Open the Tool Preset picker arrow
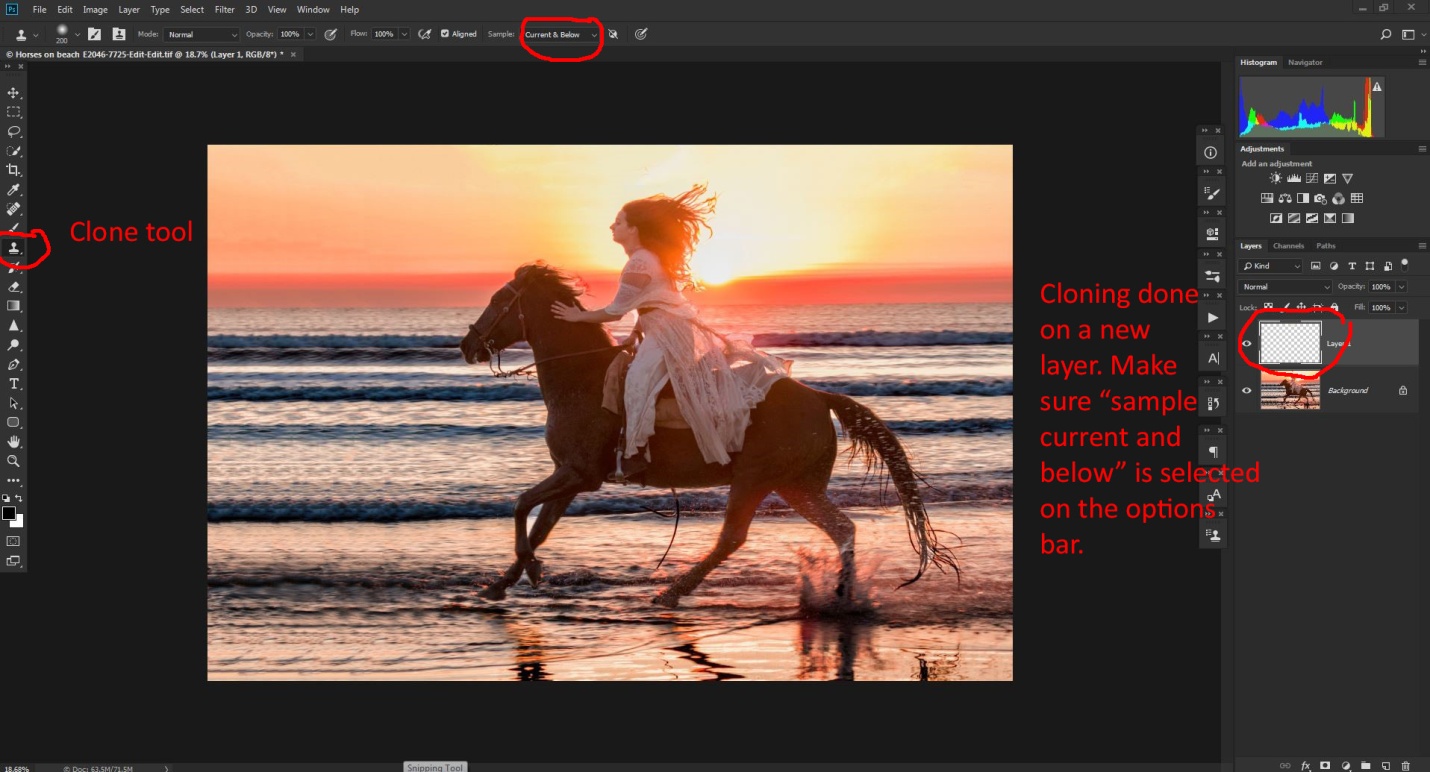 (36, 34)
